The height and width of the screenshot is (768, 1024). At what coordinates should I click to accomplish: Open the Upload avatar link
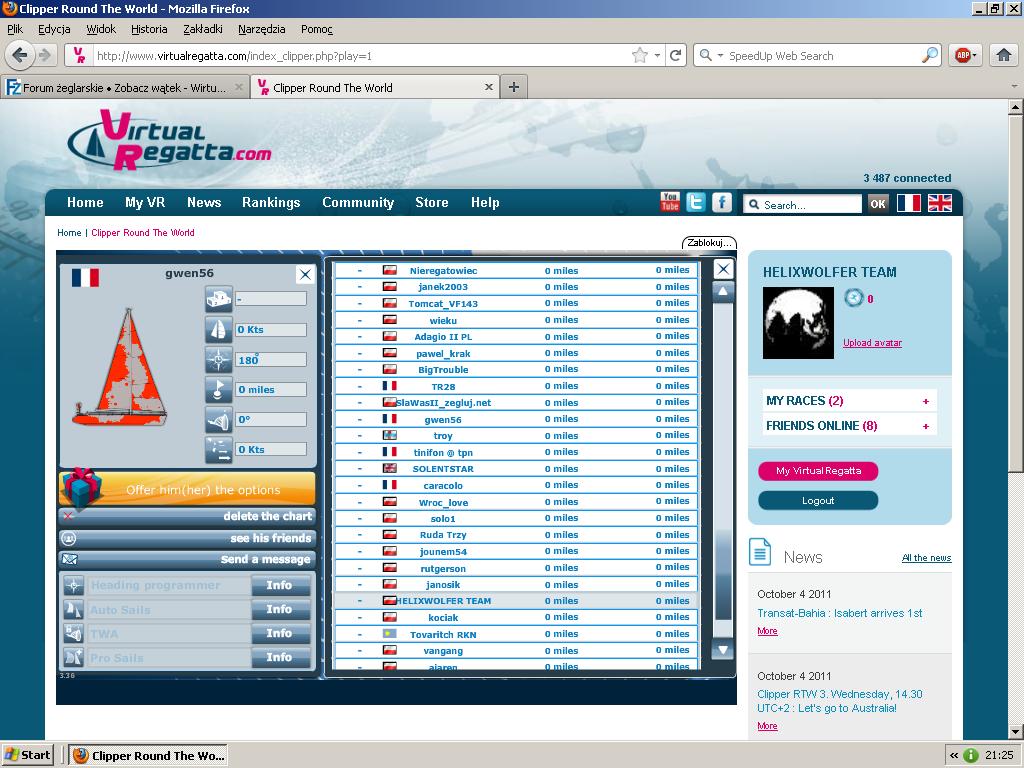tap(872, 343)
